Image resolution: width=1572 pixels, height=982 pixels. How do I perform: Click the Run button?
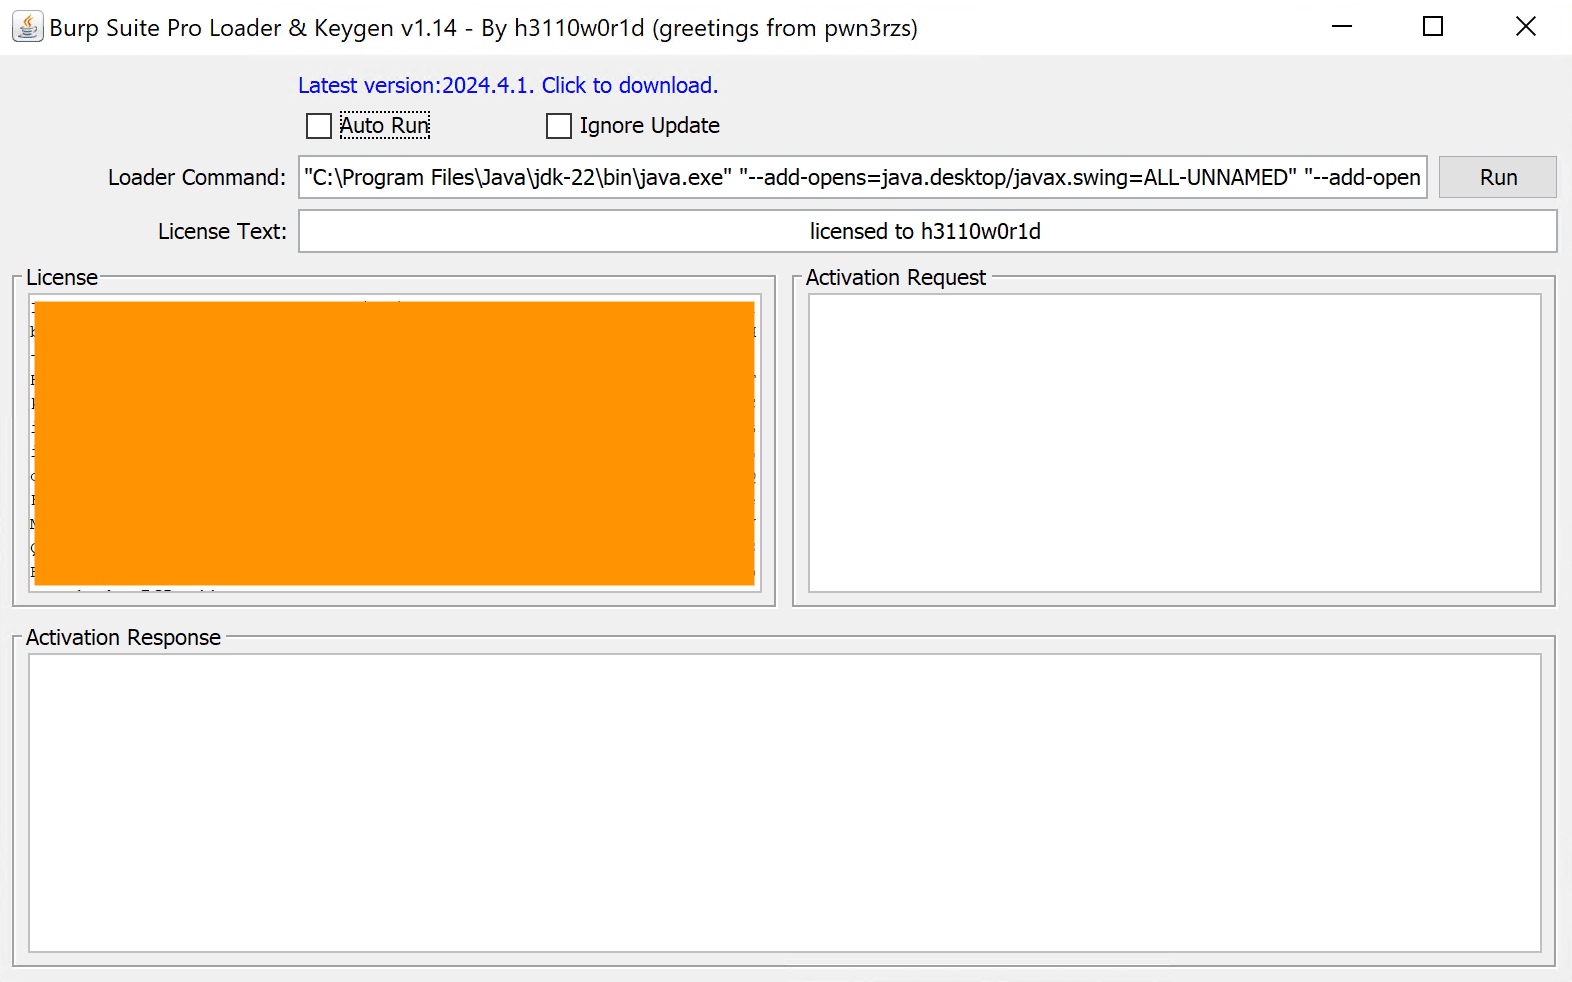tap(1498, 177)
